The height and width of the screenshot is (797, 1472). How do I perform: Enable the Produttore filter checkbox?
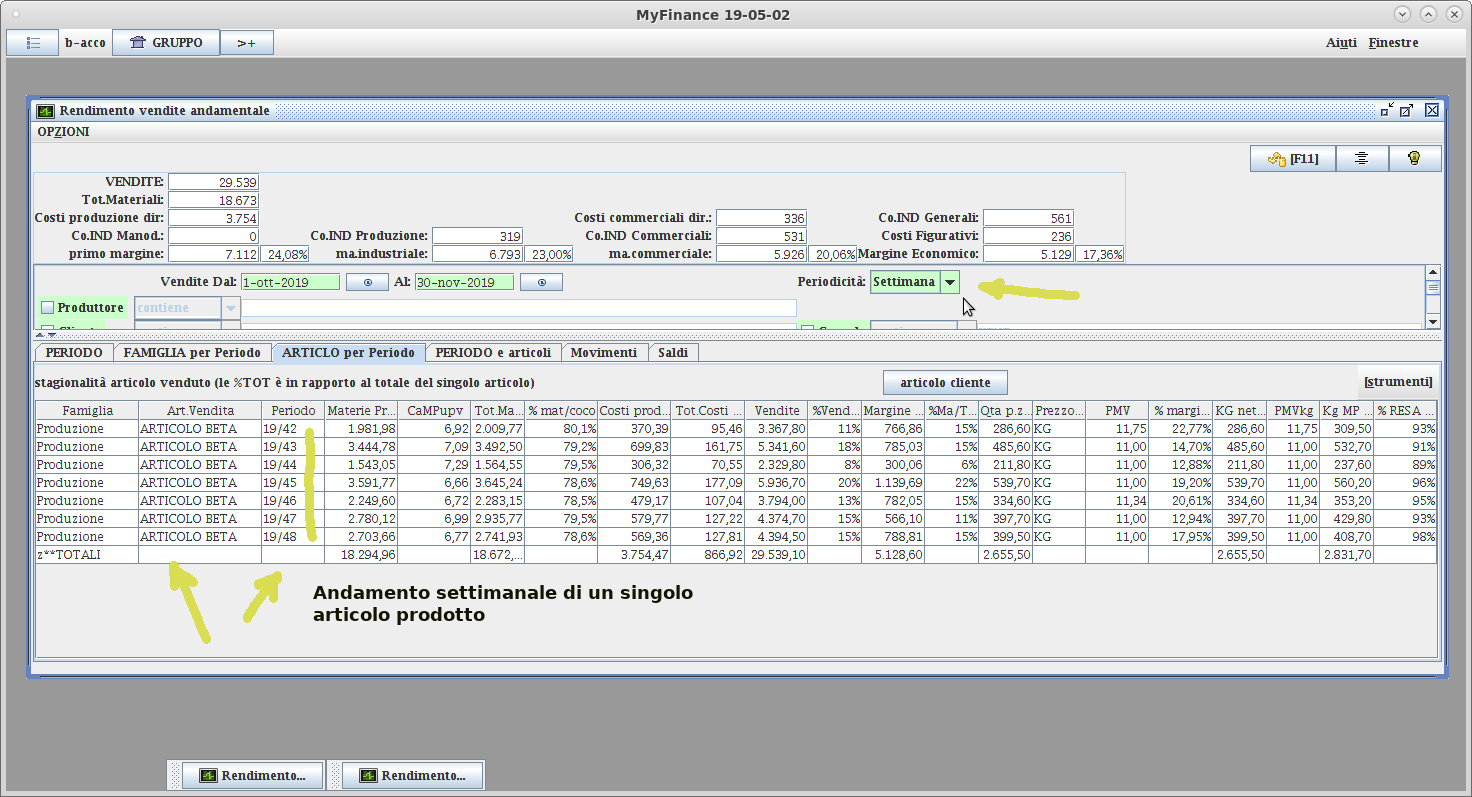coord(47,308)
